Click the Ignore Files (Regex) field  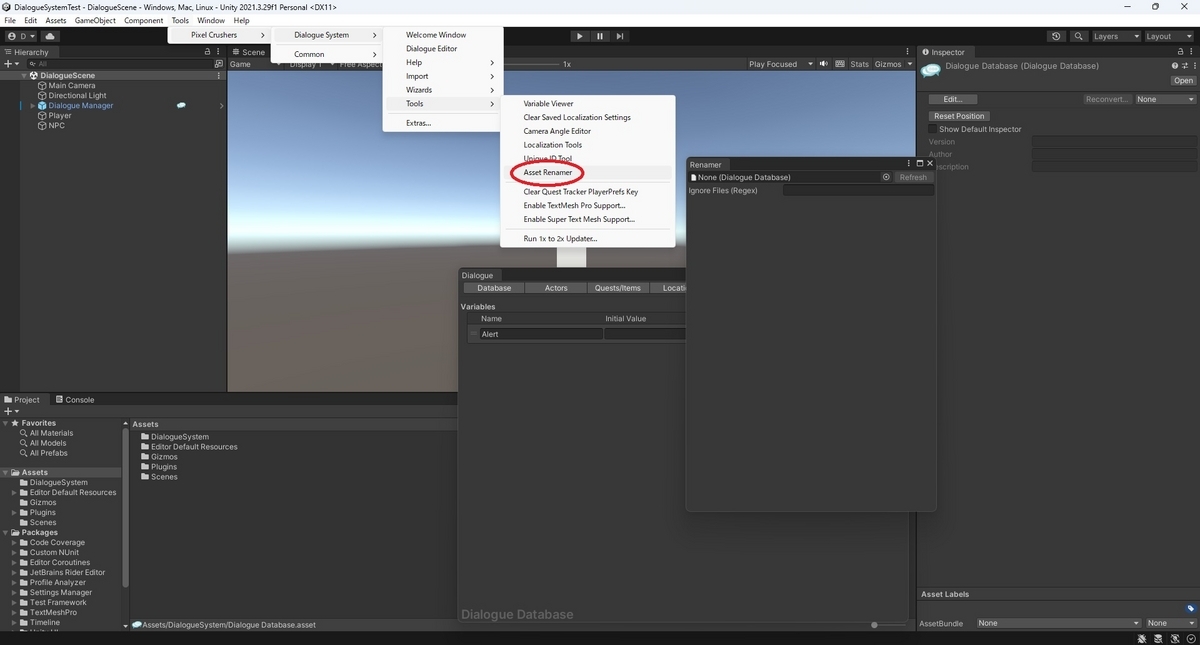point(858,190)
